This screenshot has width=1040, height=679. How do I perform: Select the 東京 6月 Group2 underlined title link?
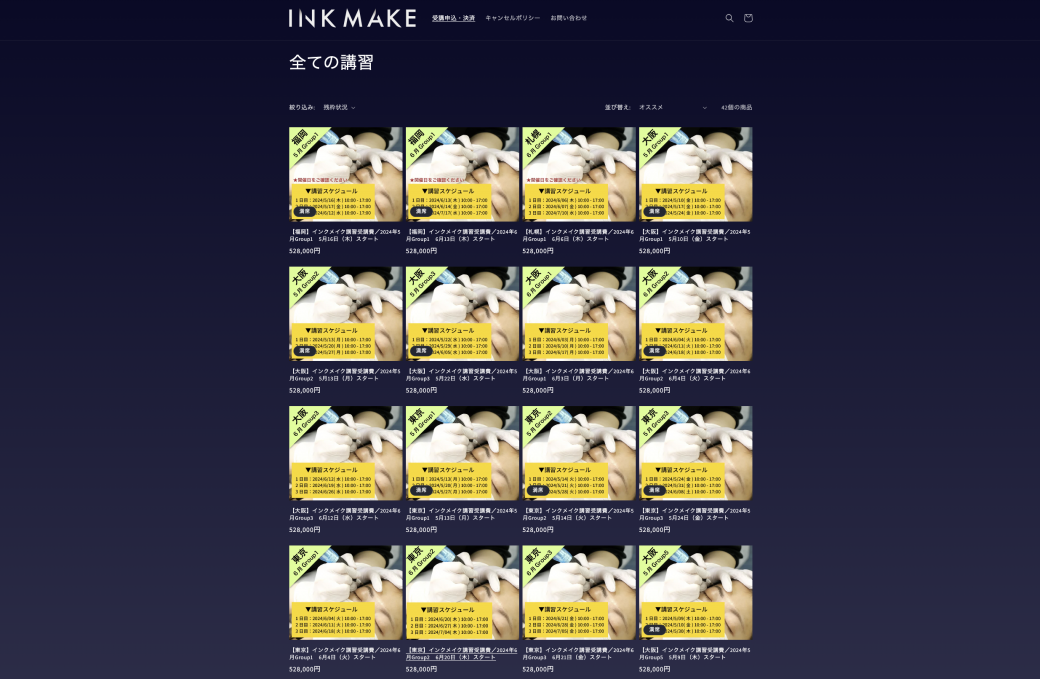click(x=462, y=654)
